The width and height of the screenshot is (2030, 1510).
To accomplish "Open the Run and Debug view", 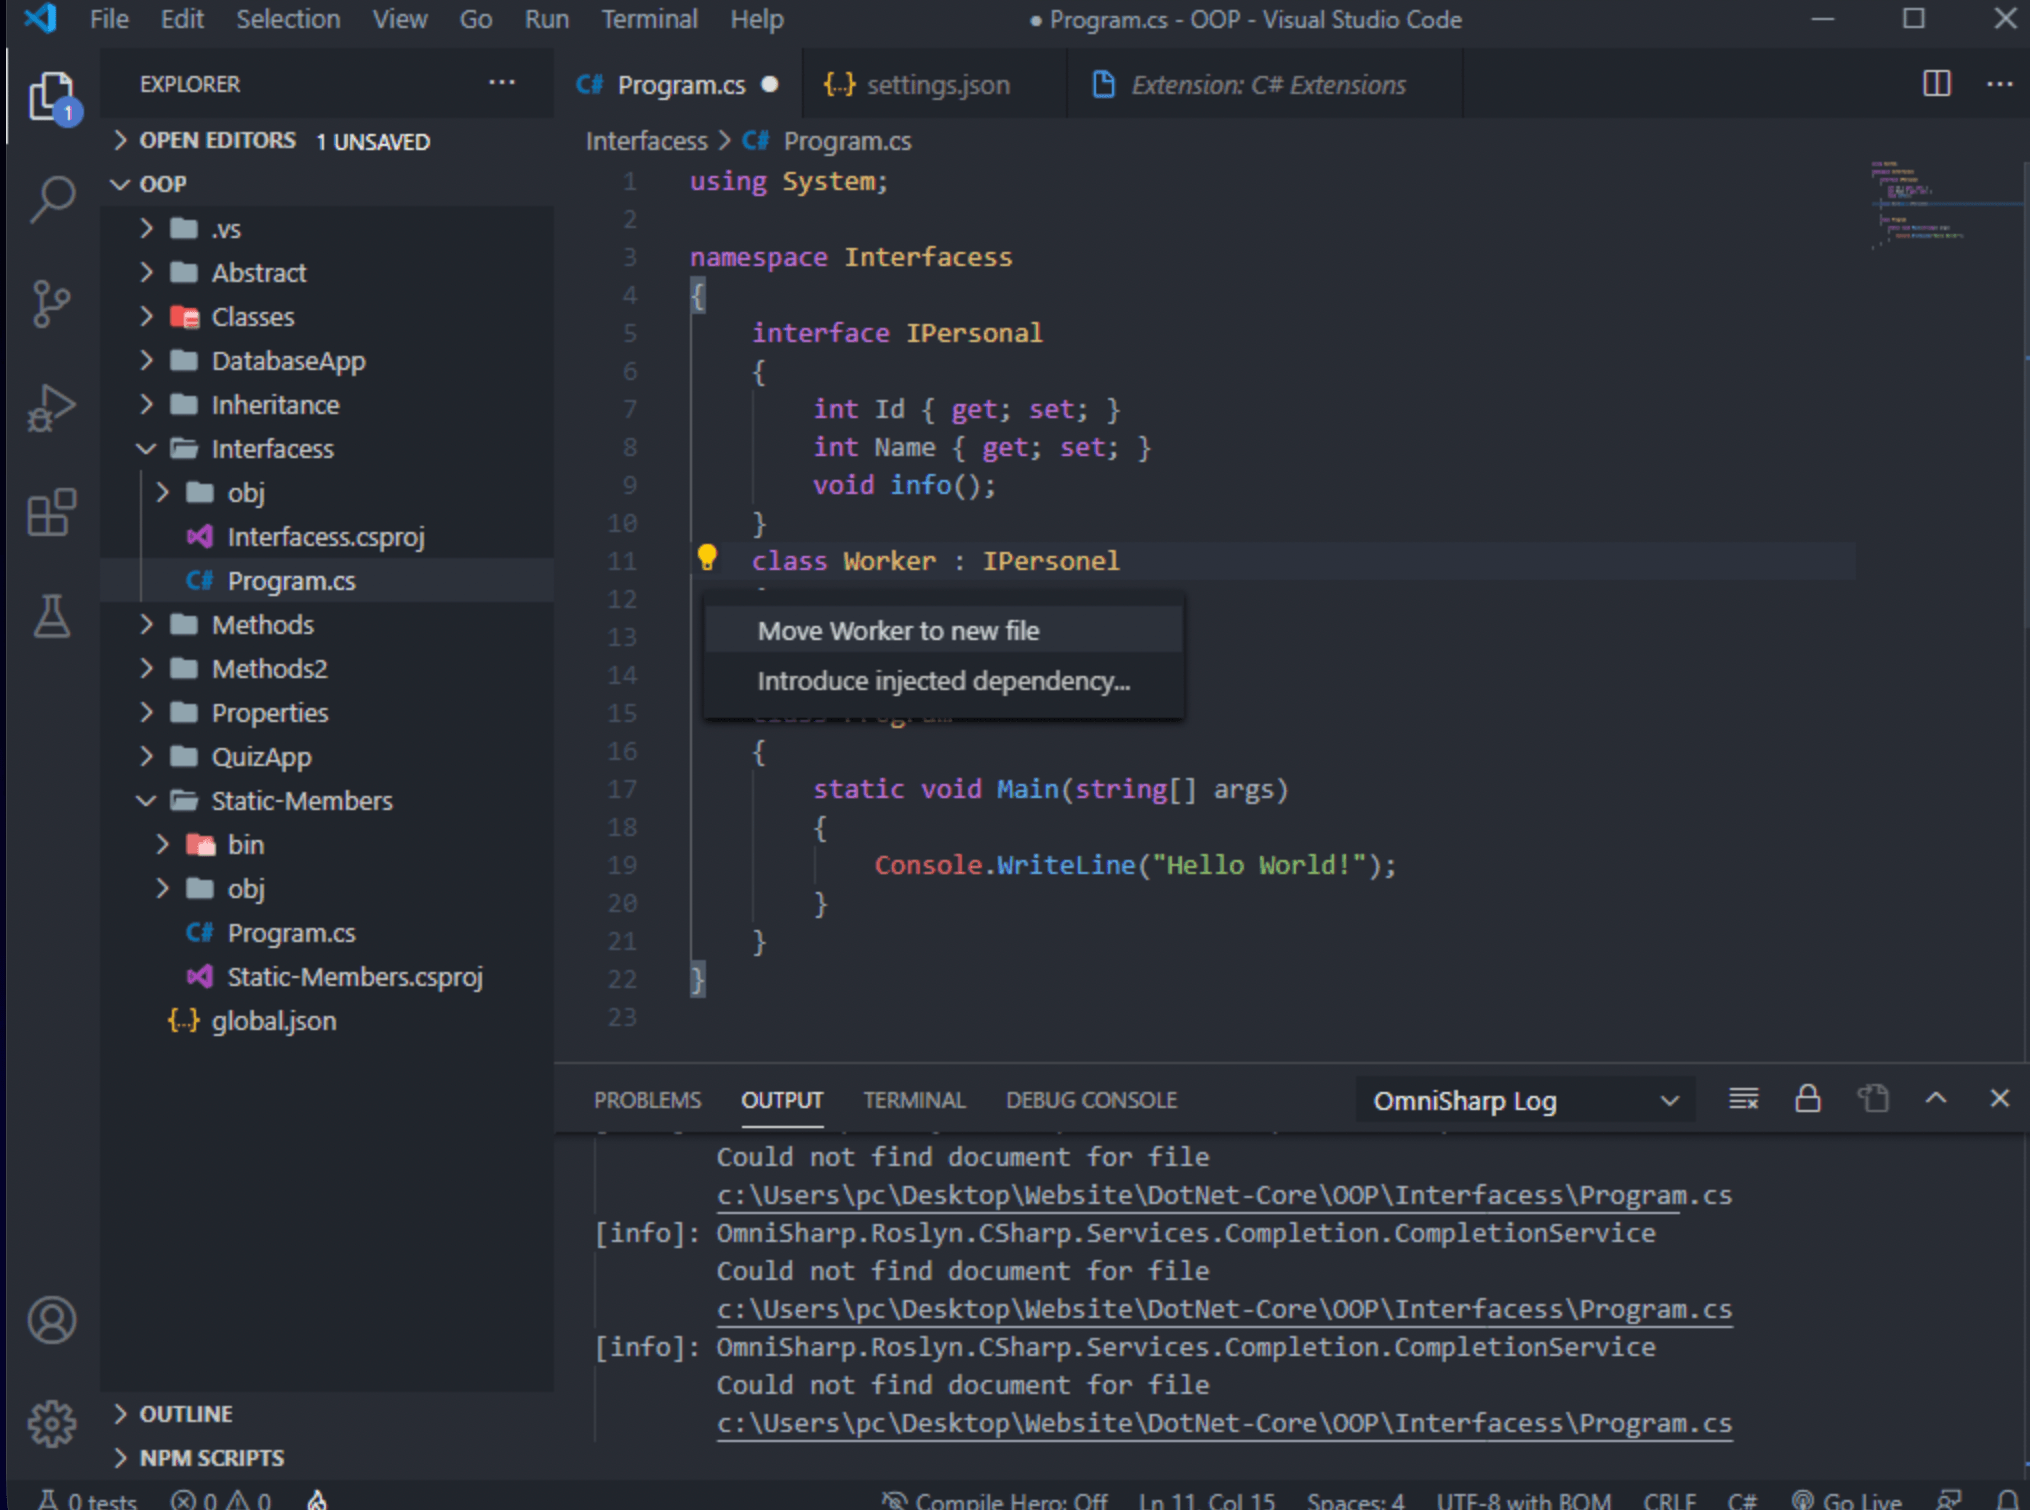I will (x=51, y=407).
